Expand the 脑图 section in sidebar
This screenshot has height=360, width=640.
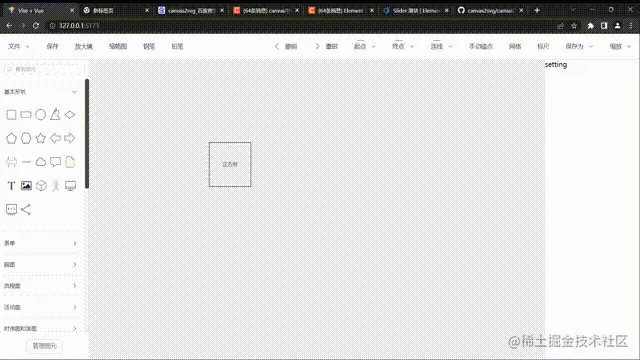pyautogui.click(x=40, y=264)
